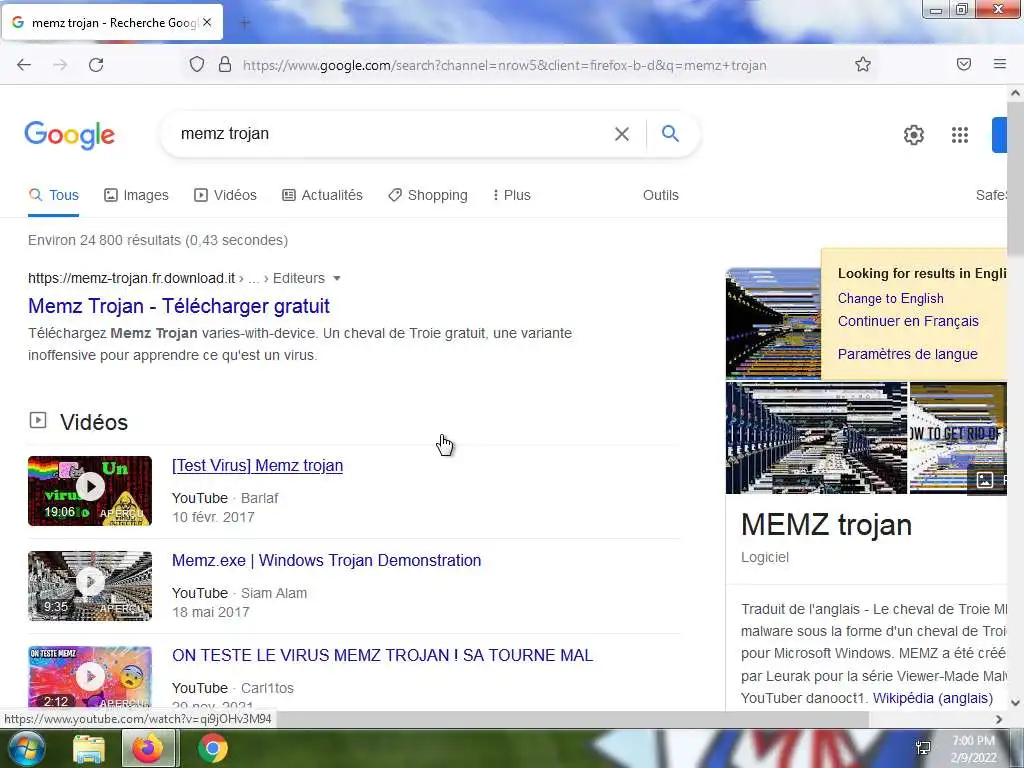Screen dimensions: 1024x768
Task: Bookmark this page with the star icon
Action: coord(863,64)
